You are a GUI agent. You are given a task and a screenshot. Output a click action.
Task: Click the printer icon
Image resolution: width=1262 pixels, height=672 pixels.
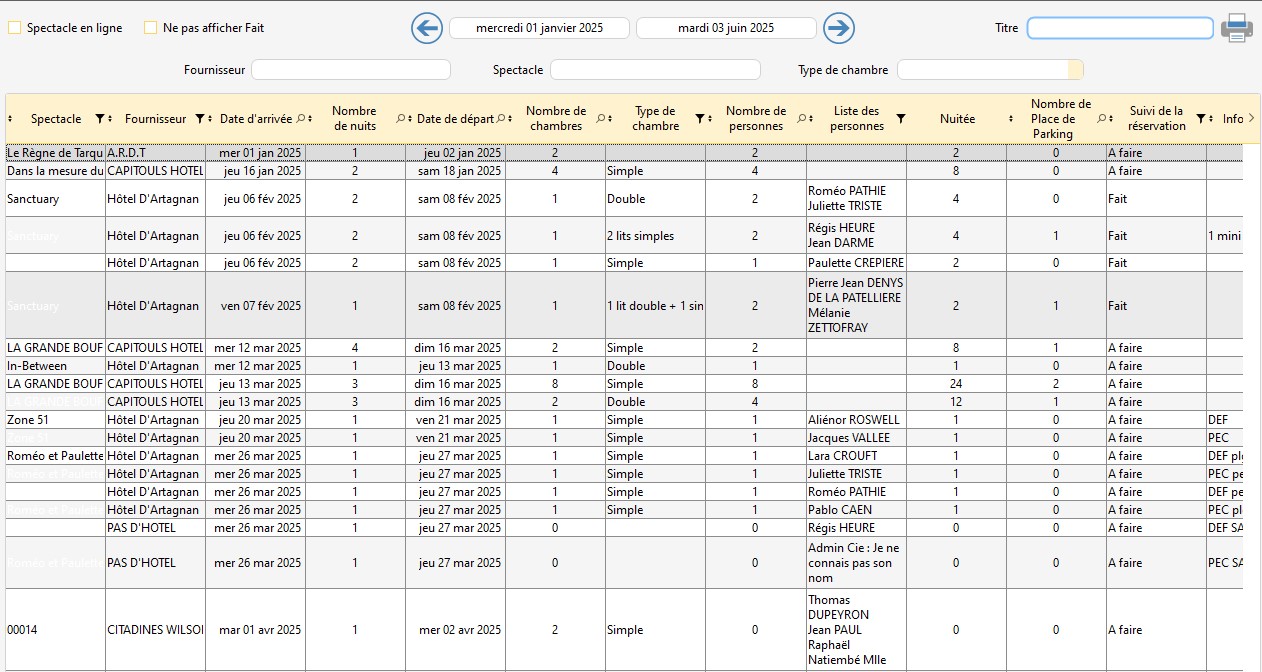1236,28
